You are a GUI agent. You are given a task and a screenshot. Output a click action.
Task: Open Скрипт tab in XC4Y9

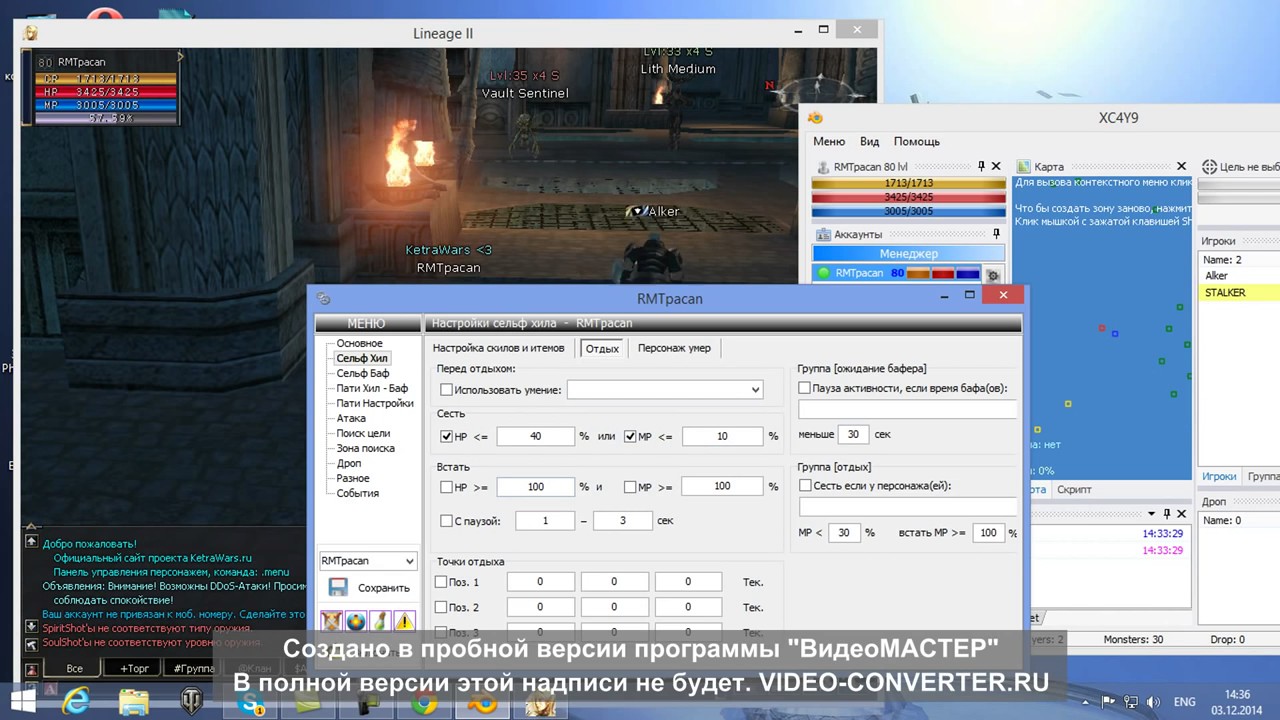pos(1075,489)
